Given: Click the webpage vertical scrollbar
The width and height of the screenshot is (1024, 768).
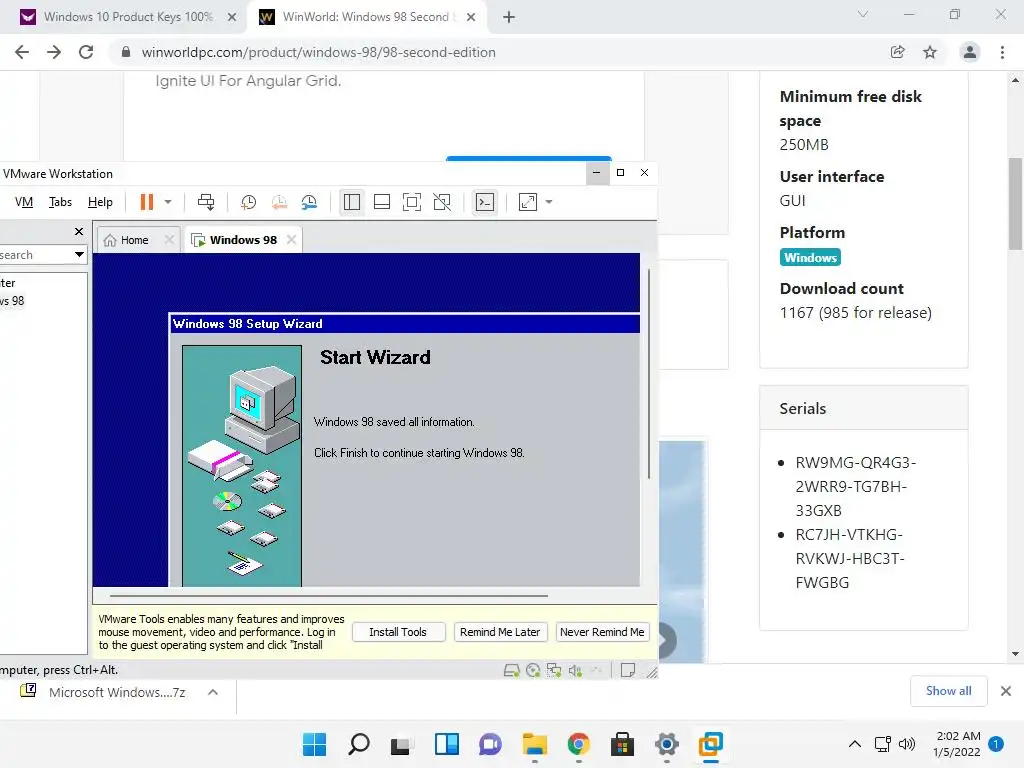Looking at the screenshot, I should point(1015,204).
